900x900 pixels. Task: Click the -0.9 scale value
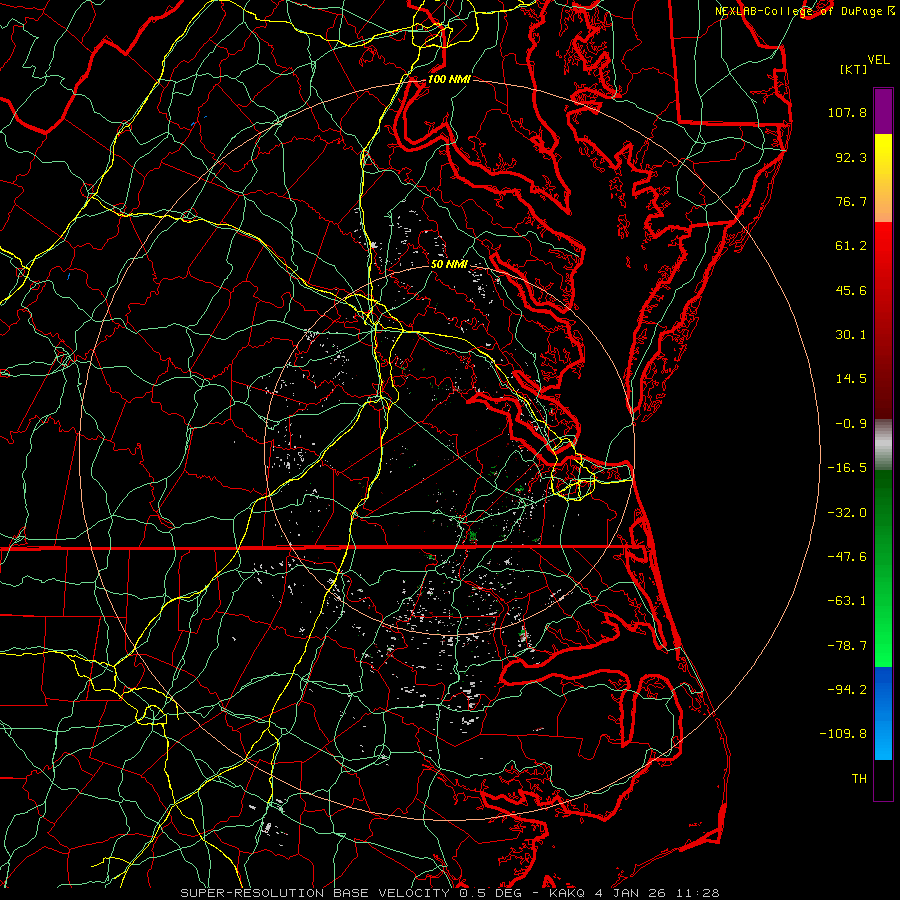coord(851,424)
